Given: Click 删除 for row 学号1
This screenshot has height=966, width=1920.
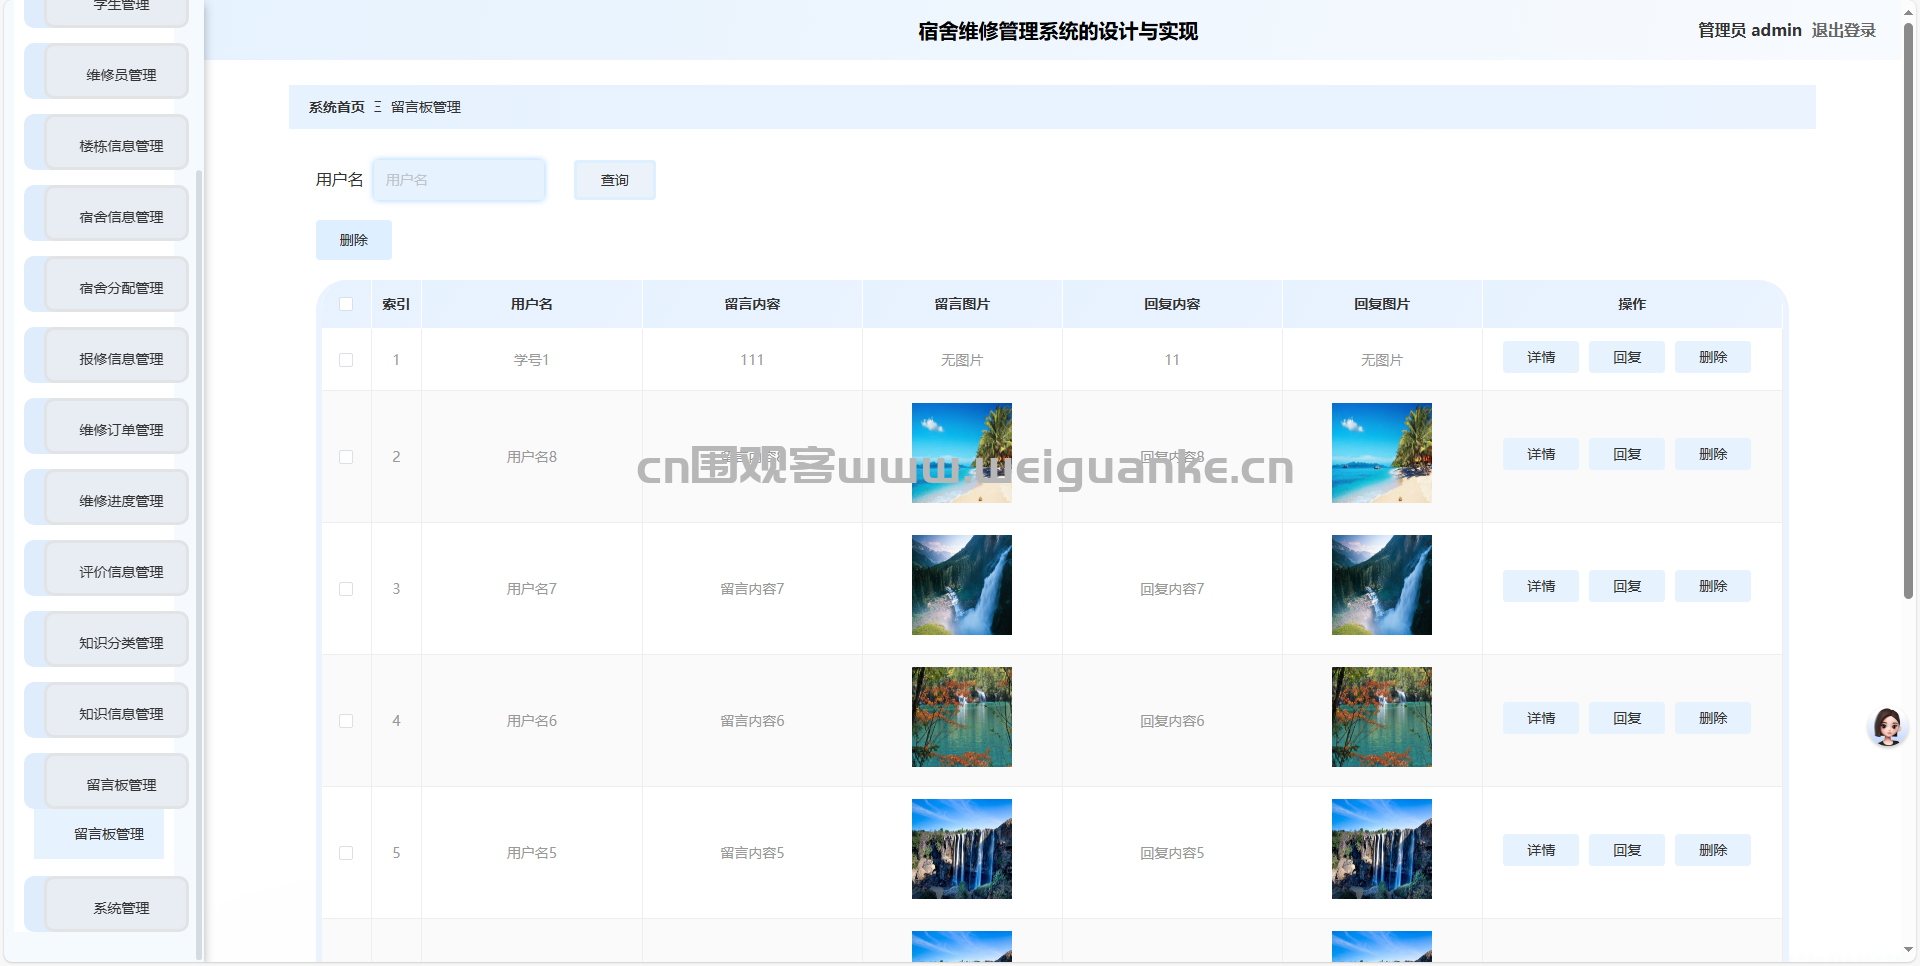Looking at the screenshot, I should pyautogui.click(x=1713, y=357).
